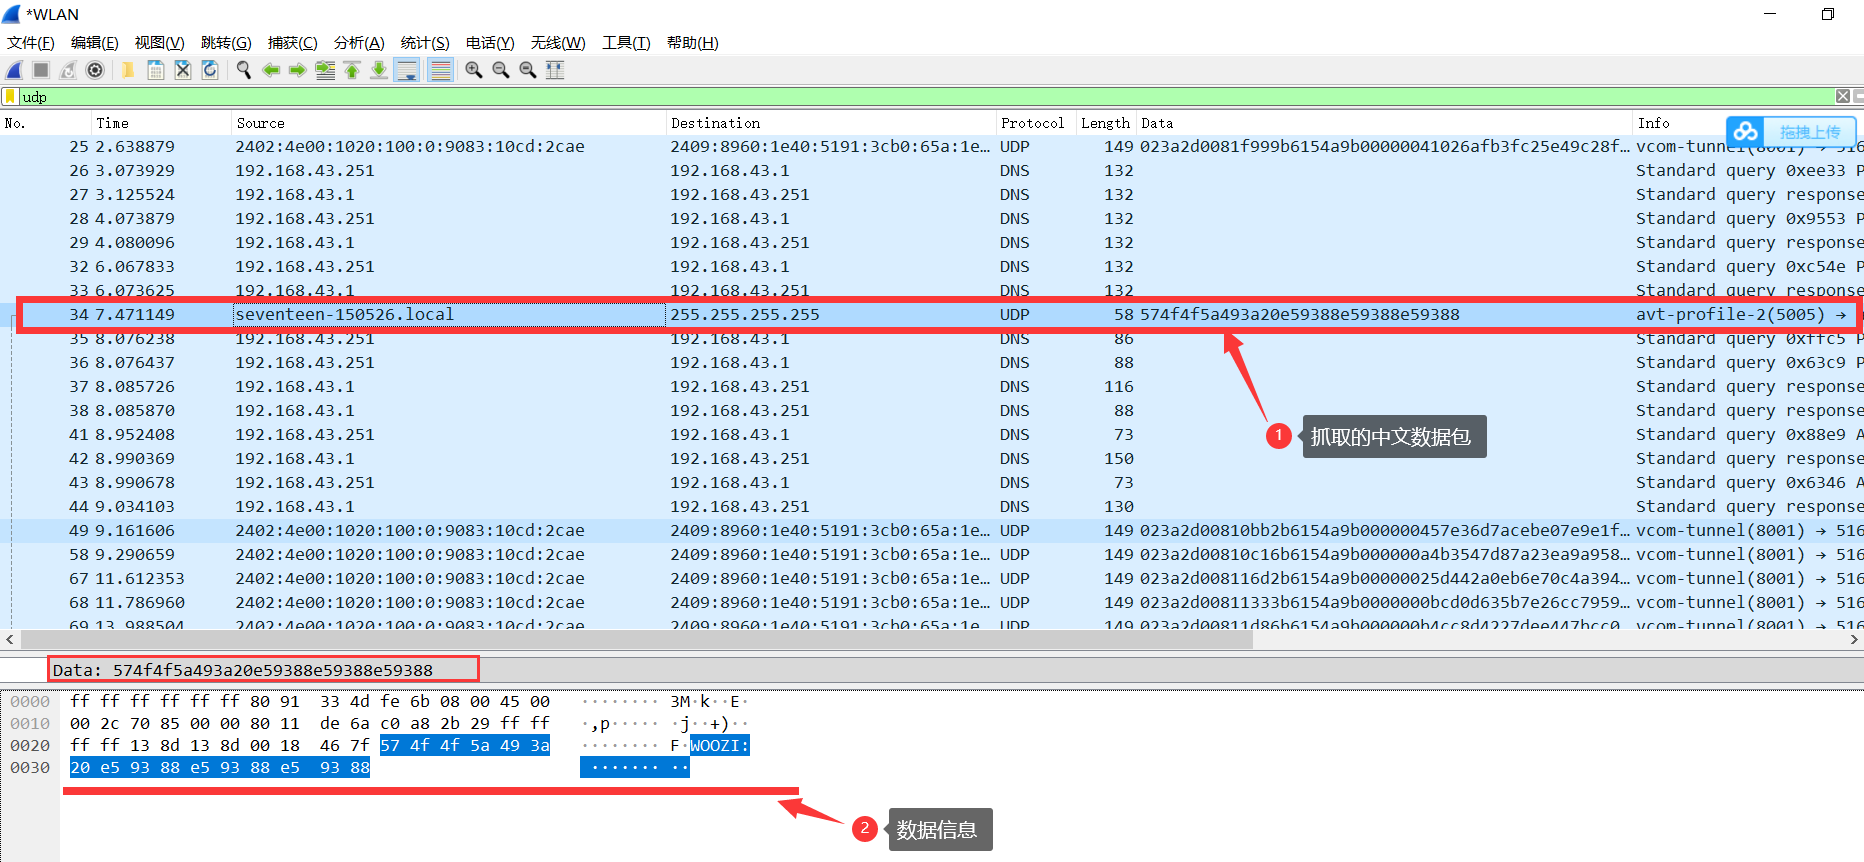Sort by the Destination column header
The image size is (1864, 862).
click(x=831, y=123)
